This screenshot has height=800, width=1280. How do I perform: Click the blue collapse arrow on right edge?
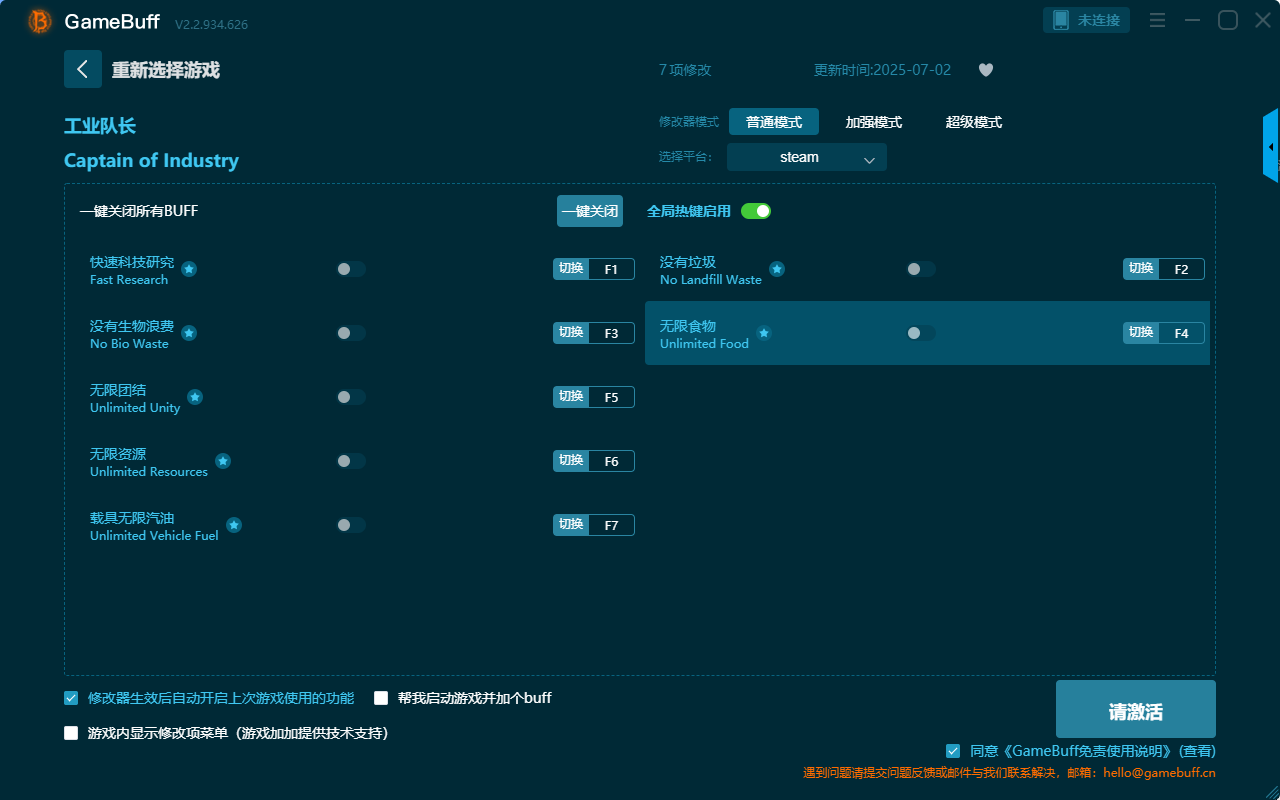coord(1272,145)
